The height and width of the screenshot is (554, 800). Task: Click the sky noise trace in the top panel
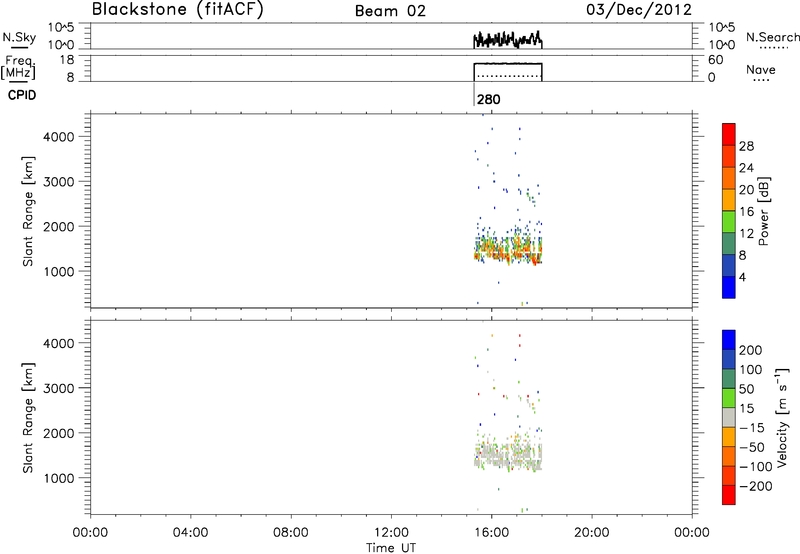coord(508,39)
